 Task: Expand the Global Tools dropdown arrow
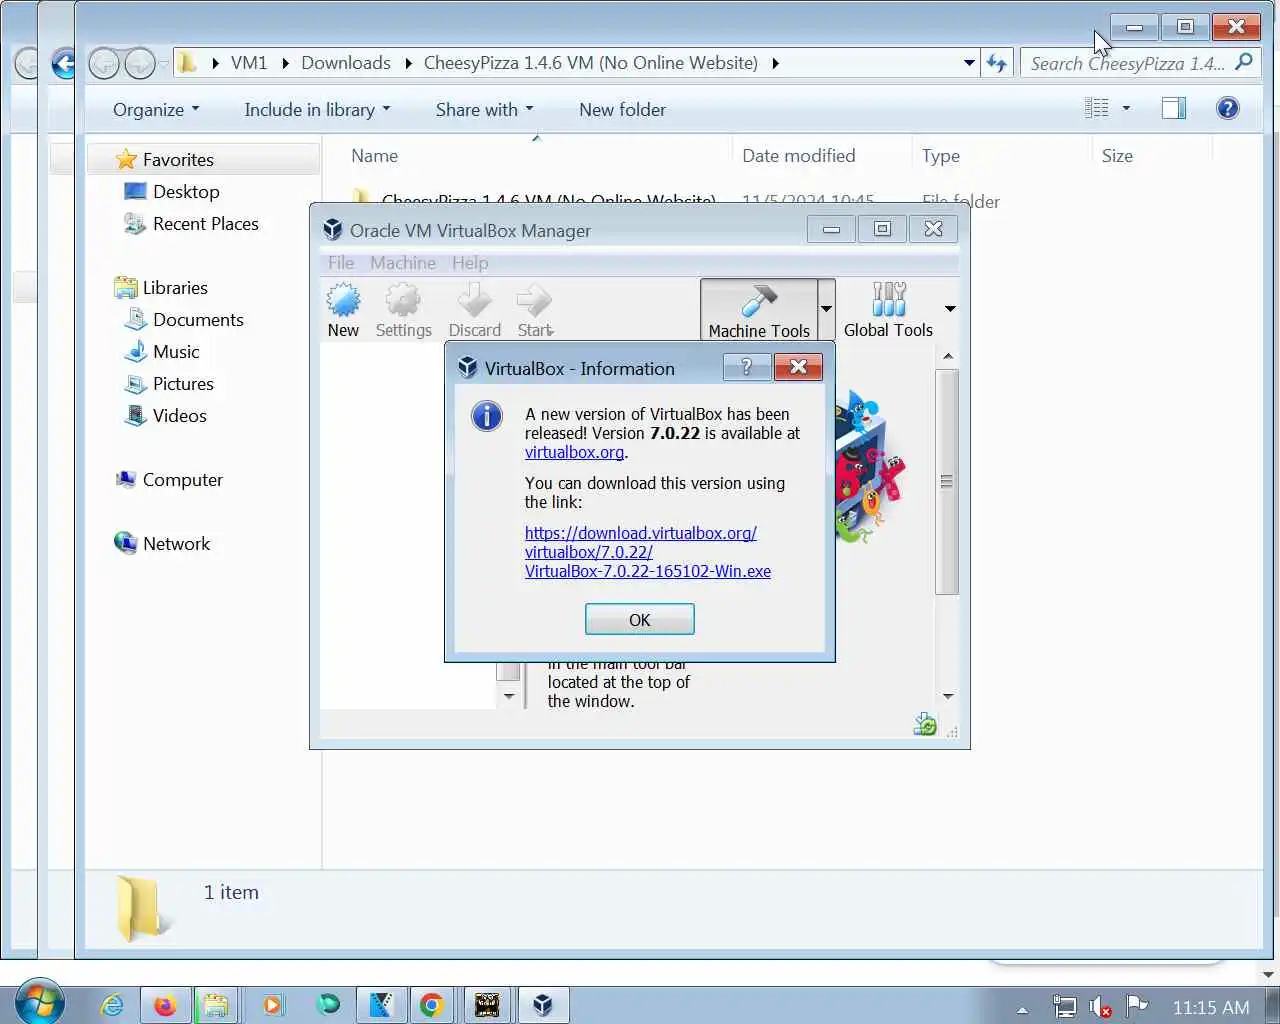[950, 309]
